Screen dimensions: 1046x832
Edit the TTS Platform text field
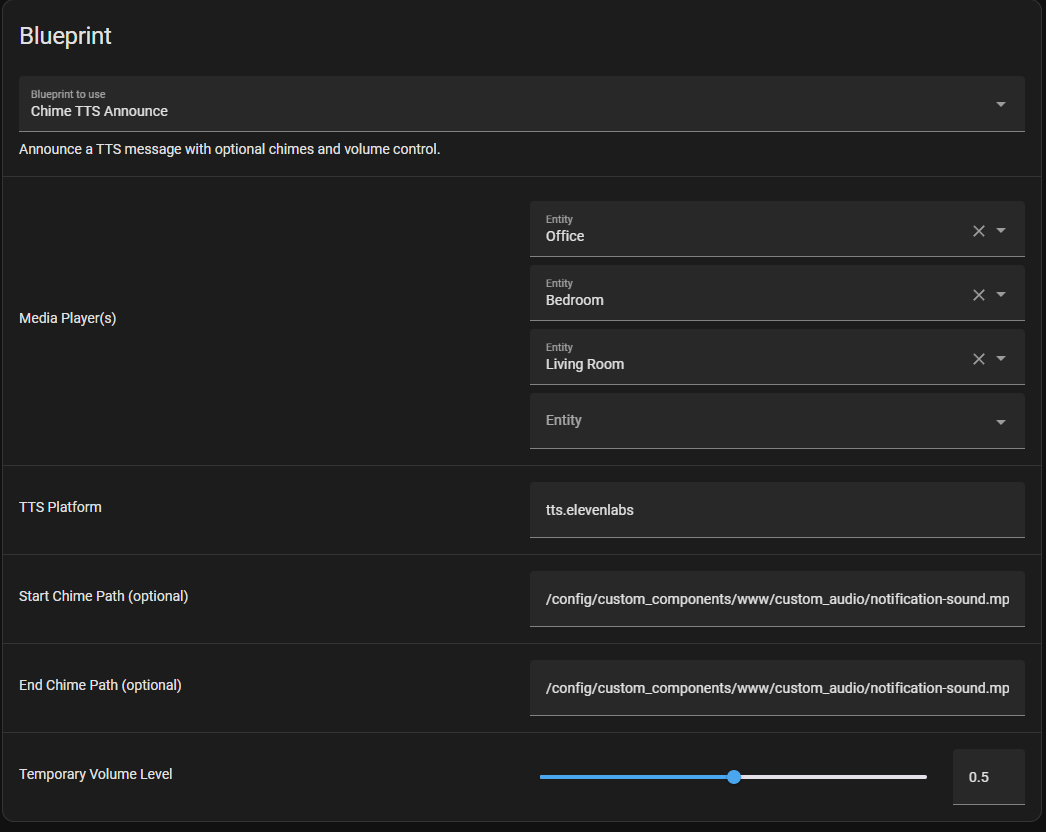(x=776, y=510)
